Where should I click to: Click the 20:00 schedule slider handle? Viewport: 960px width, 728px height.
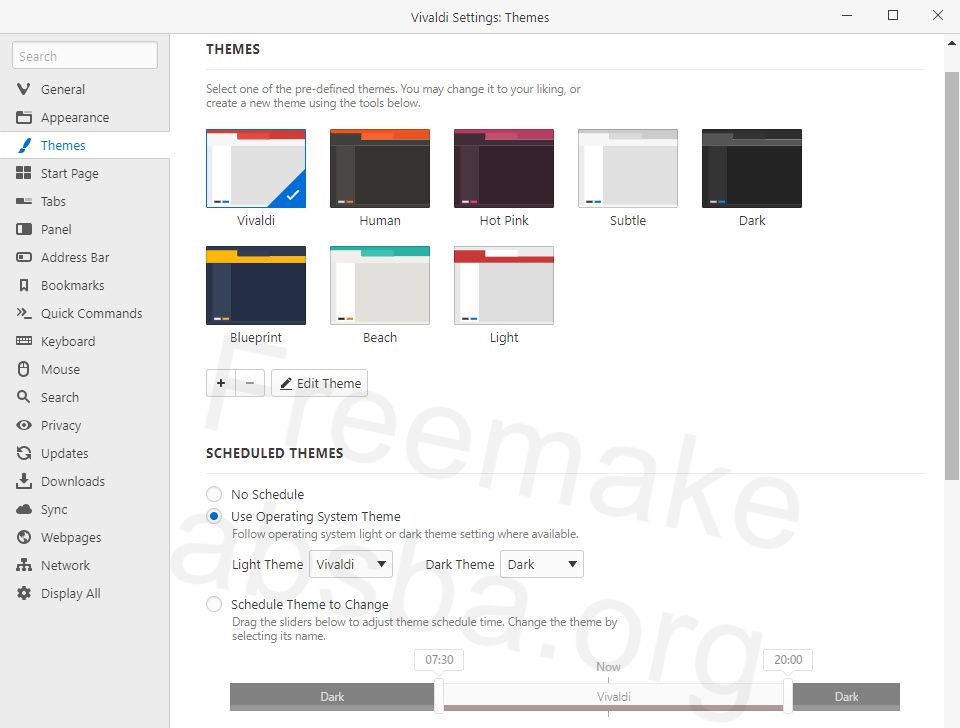pyautogui.click(x=788, y=696)
